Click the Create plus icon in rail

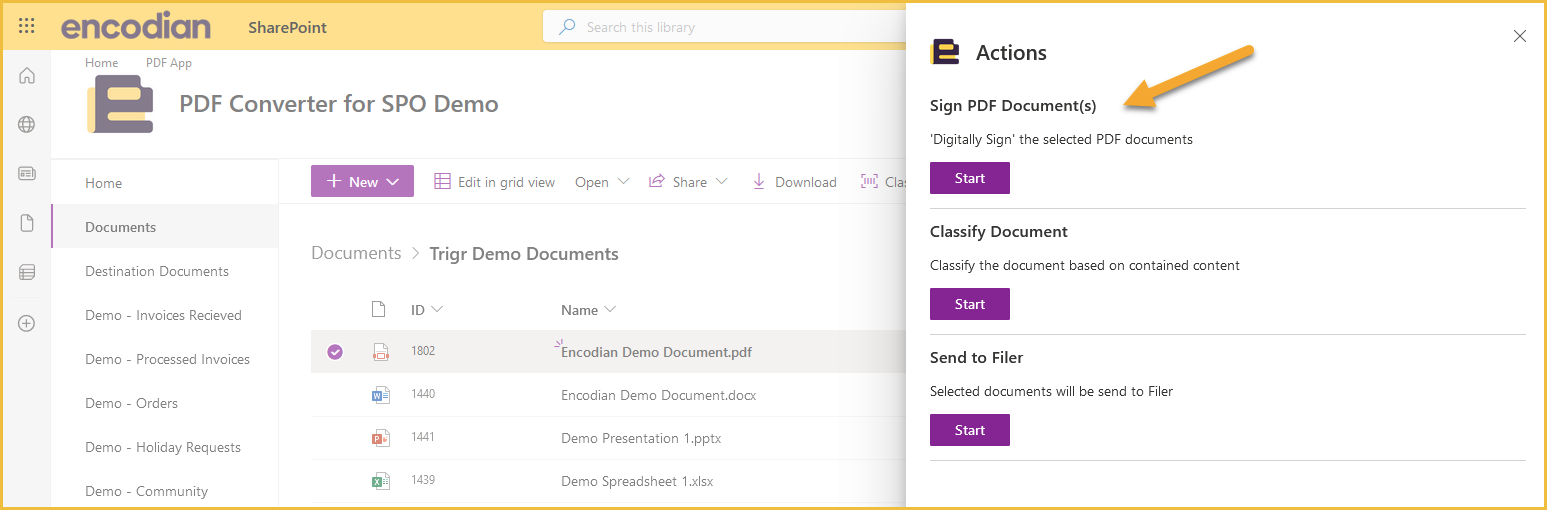tap(27, 323)
